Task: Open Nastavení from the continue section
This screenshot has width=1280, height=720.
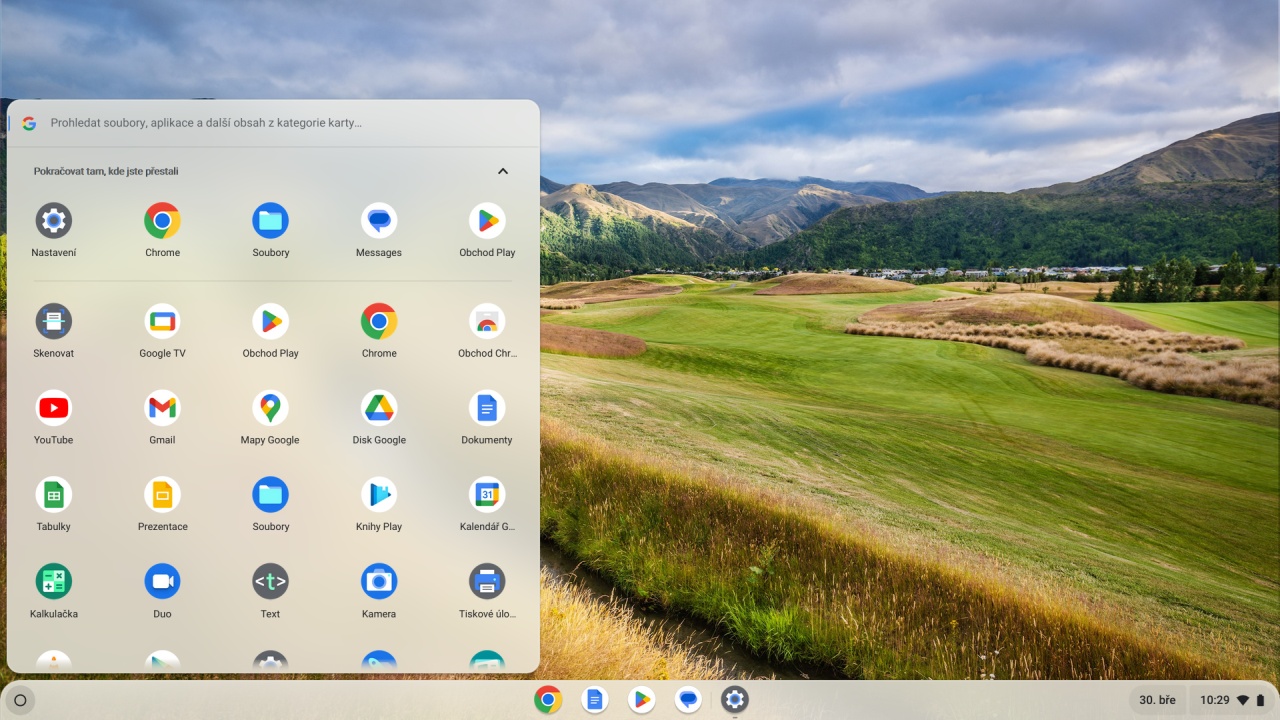Action: [x=54, y=231]
